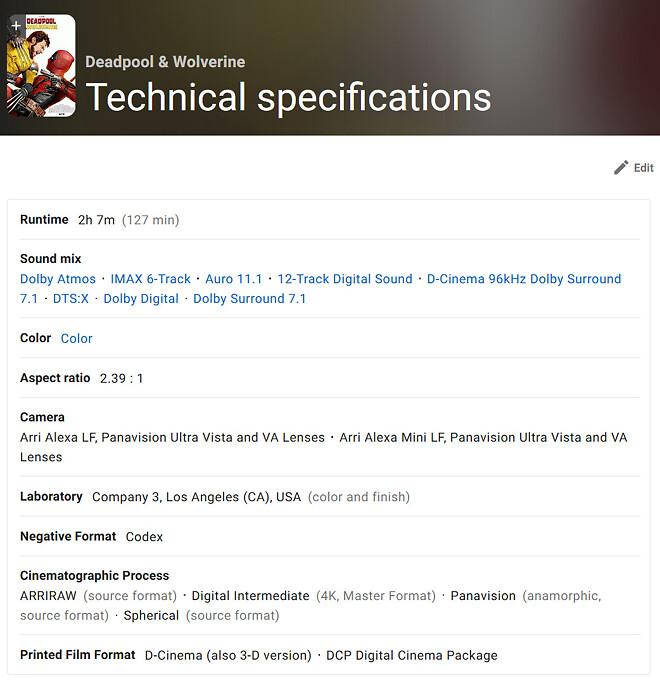
Task: Open the Dolby Surround 7.1 link
Action: pyautogui.click(x=250, y=299)
